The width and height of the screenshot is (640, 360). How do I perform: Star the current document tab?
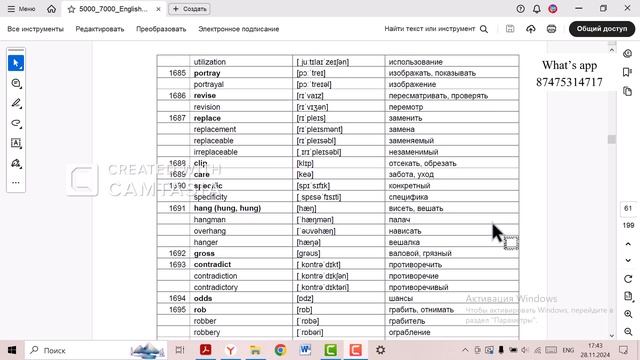(71, 9)
